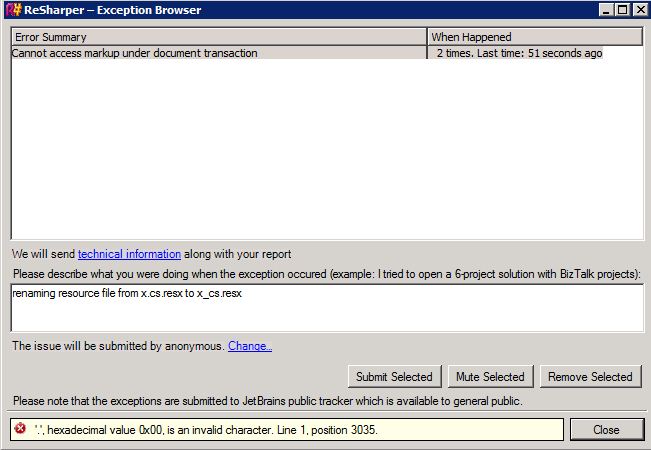Click '2 times. Last time: 51 seconds ago' cell
This screenshot has width=651, height=450.
pos(519,53)
